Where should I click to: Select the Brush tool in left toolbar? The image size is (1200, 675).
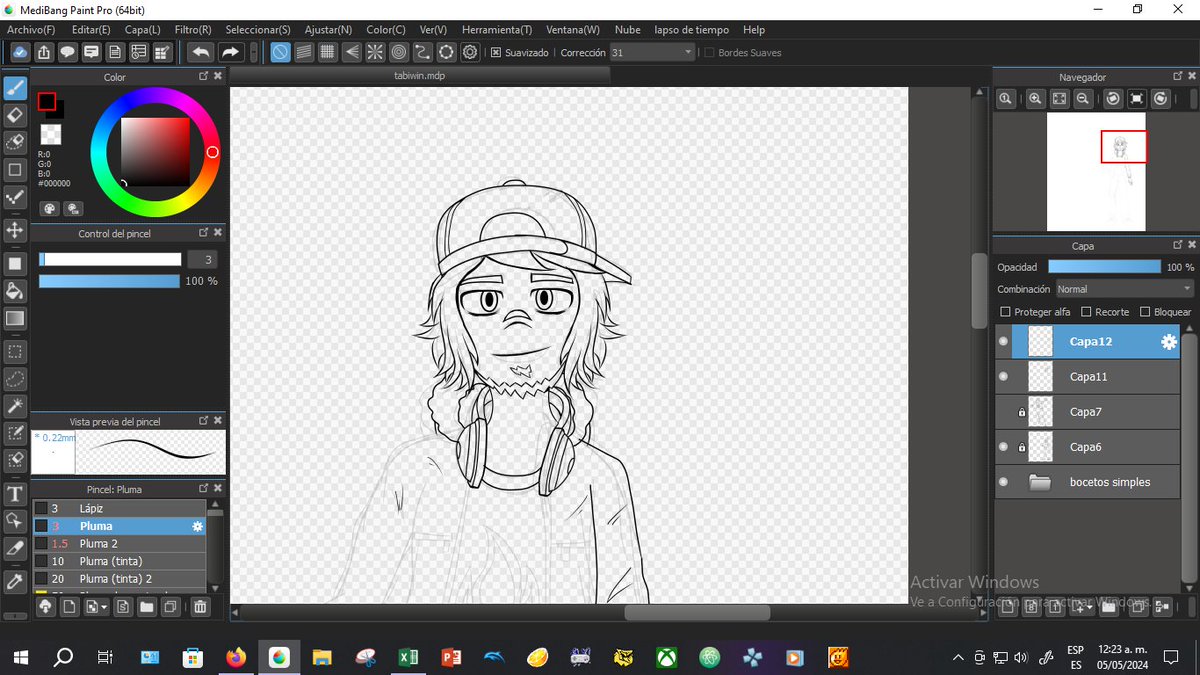[15, 88]
